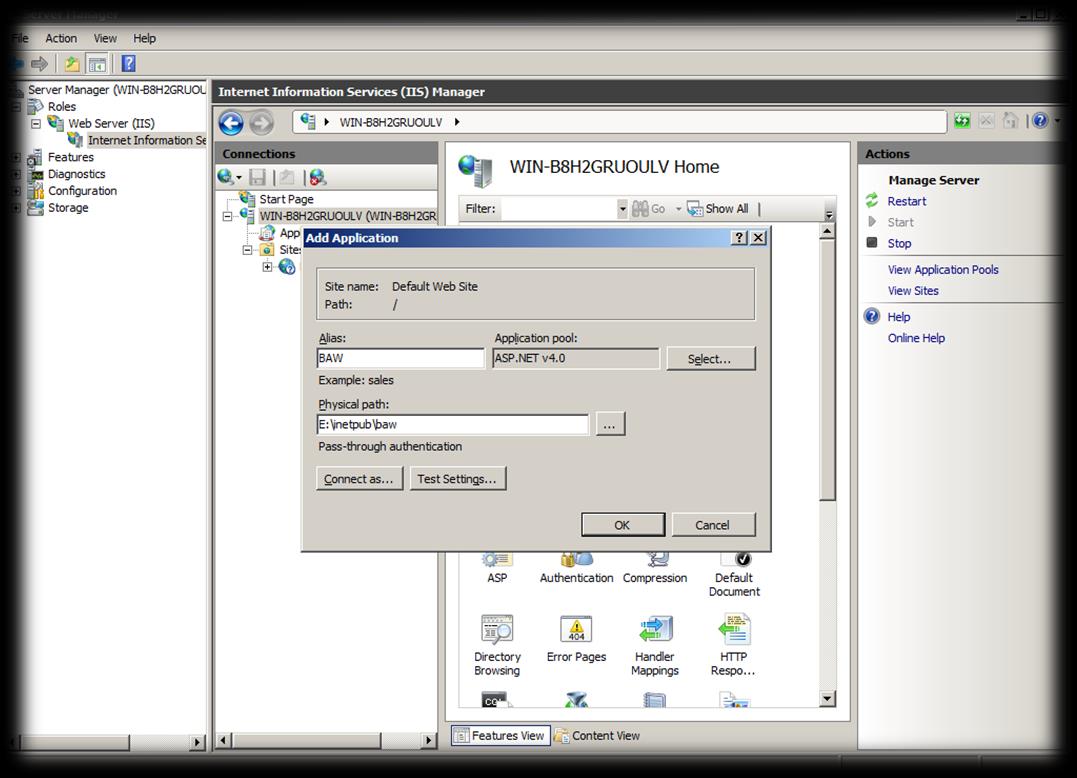Select Storage in Server Manager tree

tap(68, 207)
